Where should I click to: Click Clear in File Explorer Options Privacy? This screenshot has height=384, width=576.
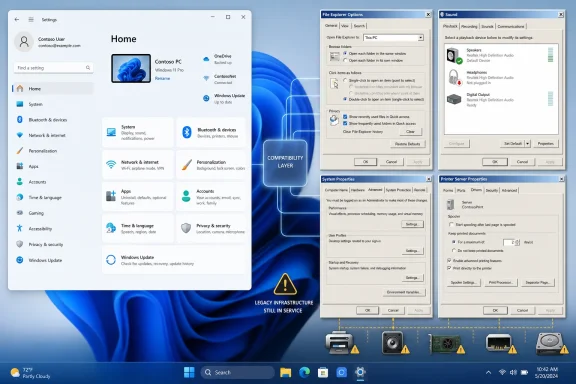410,132
